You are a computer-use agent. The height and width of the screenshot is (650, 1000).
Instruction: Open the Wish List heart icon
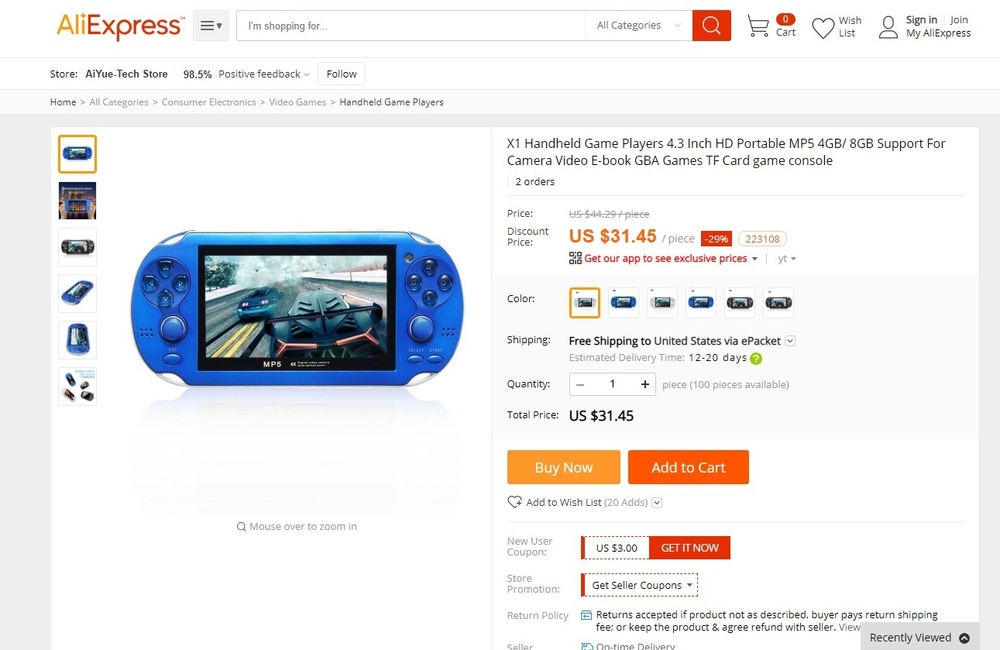click(x=823, y=27)
